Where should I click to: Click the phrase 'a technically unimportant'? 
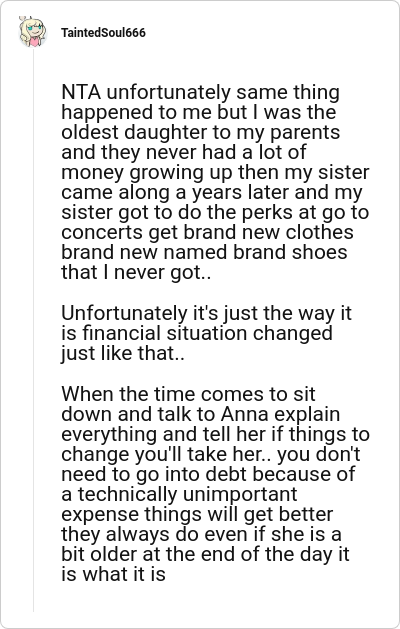(x=179, y=494)
